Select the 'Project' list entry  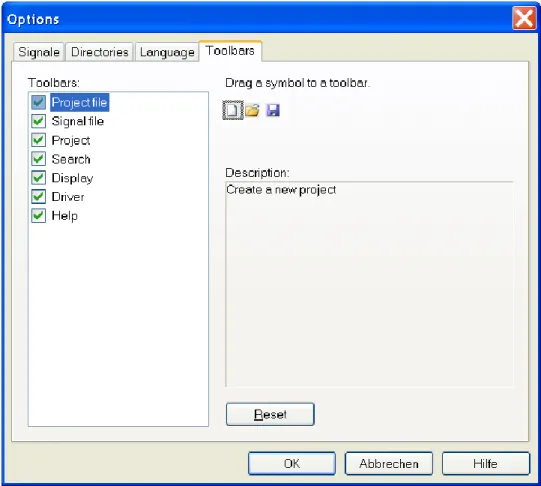pyautogui.click(x=71, y=140)
